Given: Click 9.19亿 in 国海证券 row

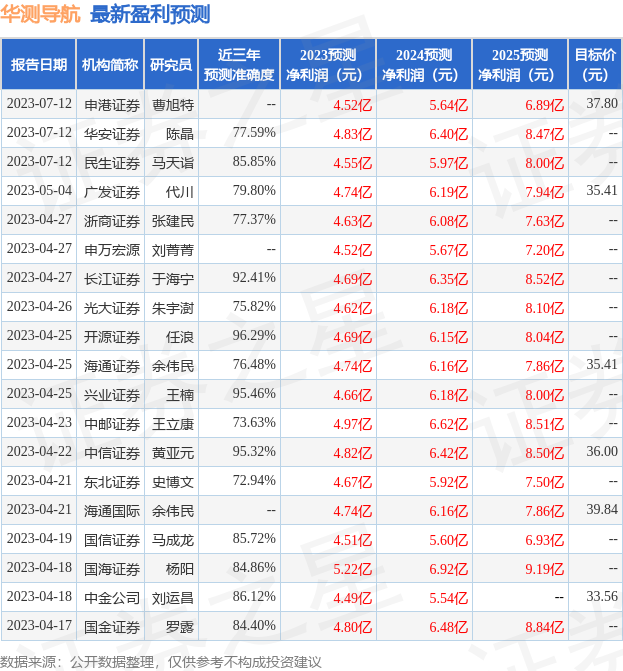Looking at the screenshot, I should 544,569.
